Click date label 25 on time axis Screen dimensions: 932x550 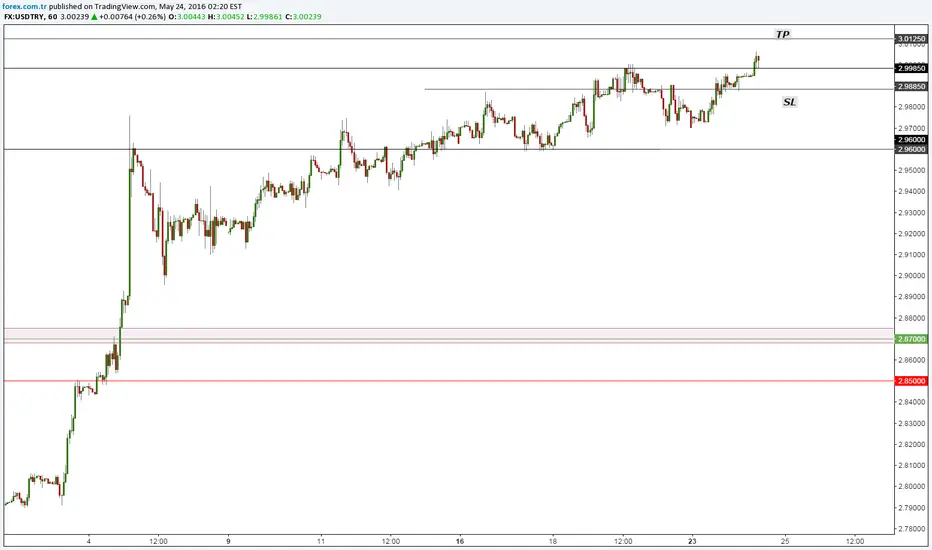click(785, 541)
